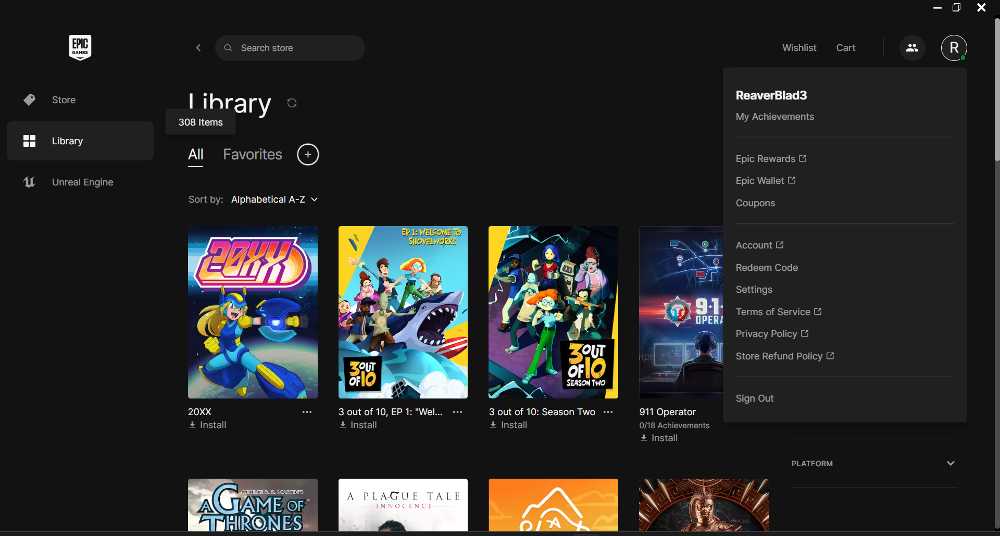
Task: Install 911 Operator
Action: (x=659, y=438)
